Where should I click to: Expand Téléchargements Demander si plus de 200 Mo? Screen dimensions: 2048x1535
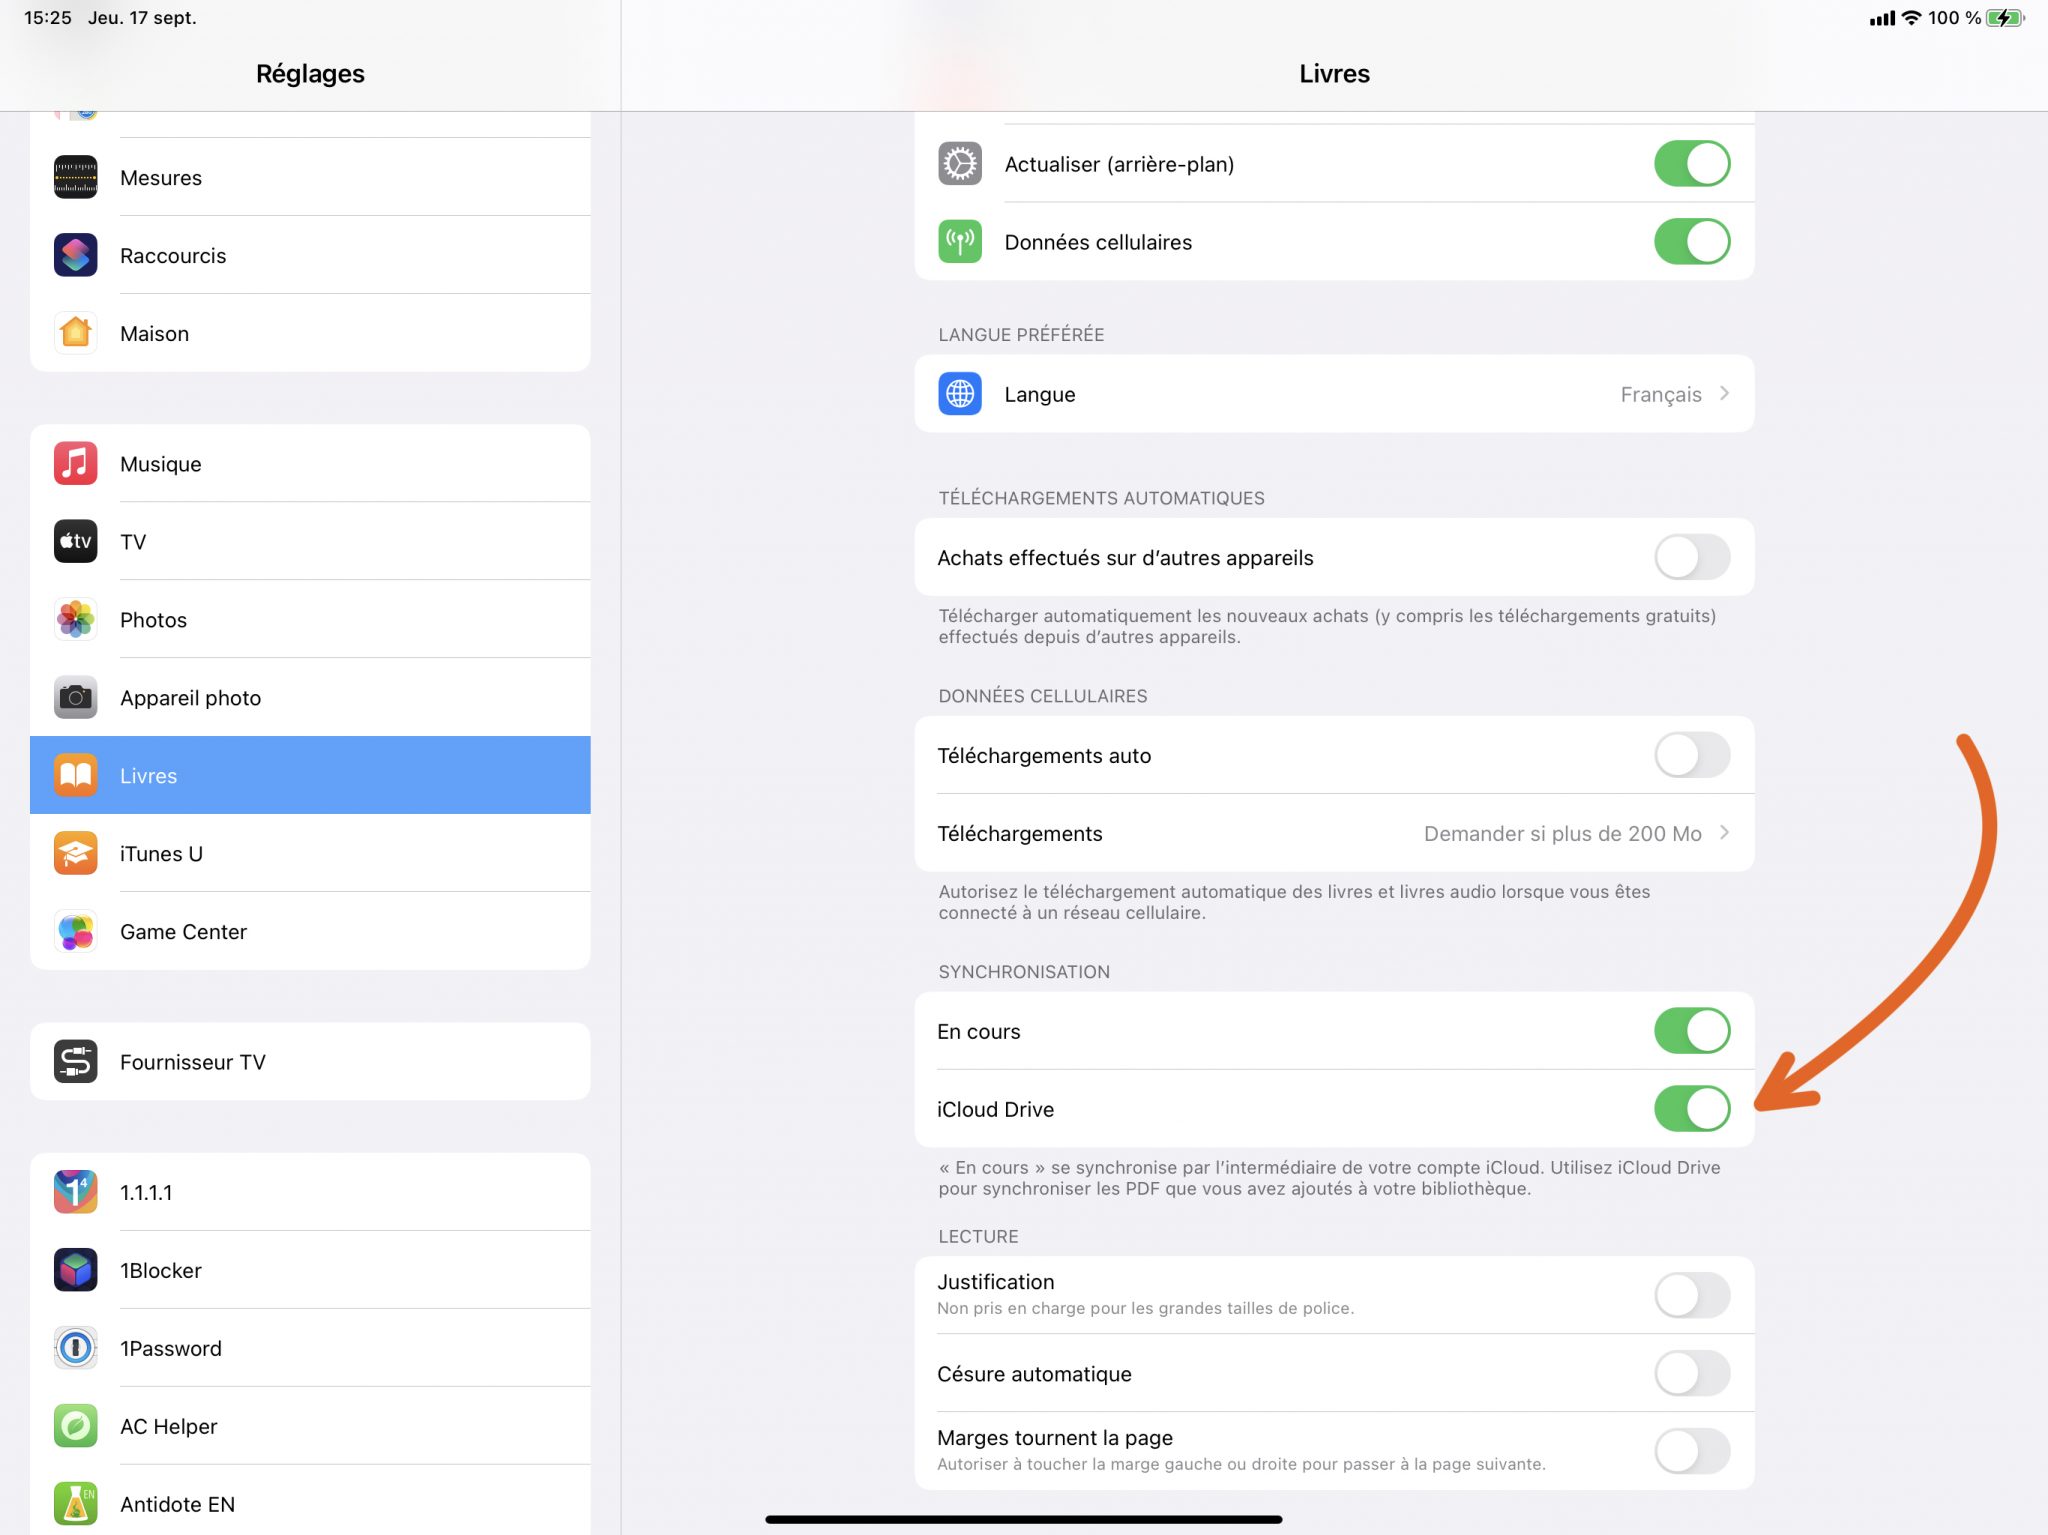pos(1723,833)
